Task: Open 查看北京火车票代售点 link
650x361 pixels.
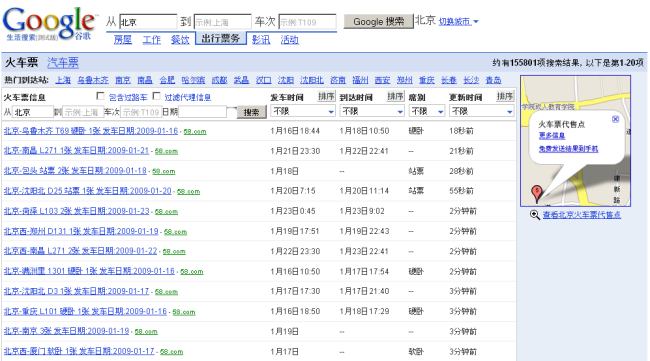Action: [x=582, y=215]
